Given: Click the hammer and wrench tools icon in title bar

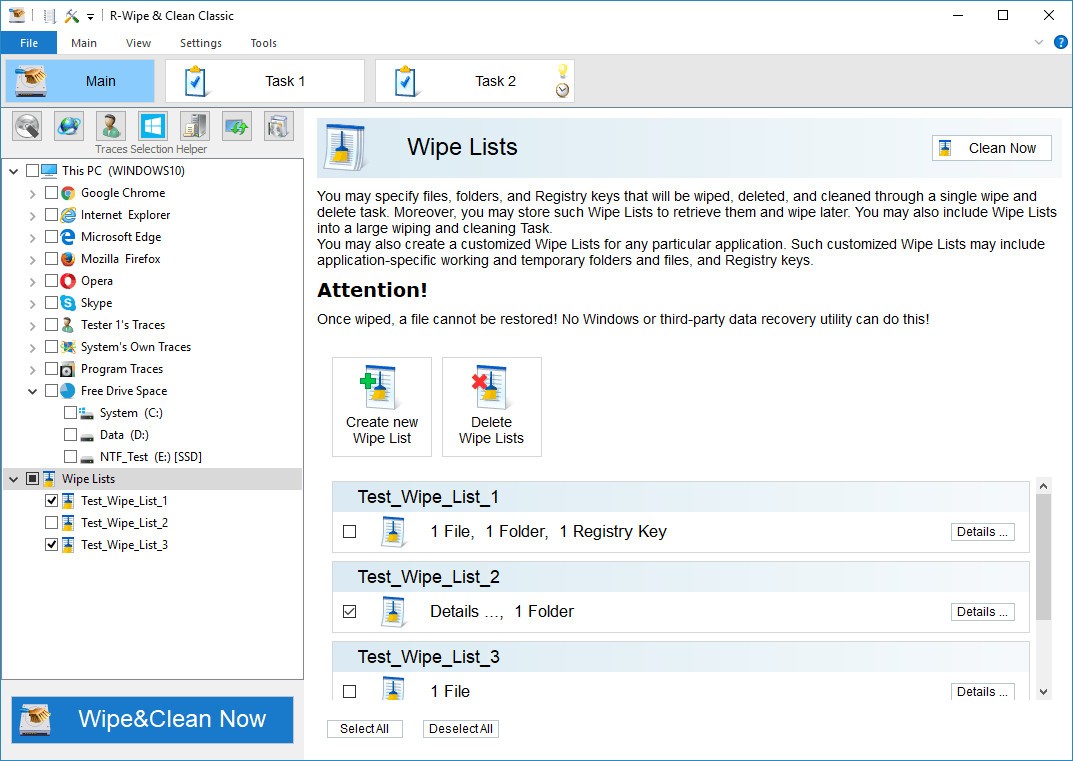Looking at the screenshot, I should (x=72, y=16).
